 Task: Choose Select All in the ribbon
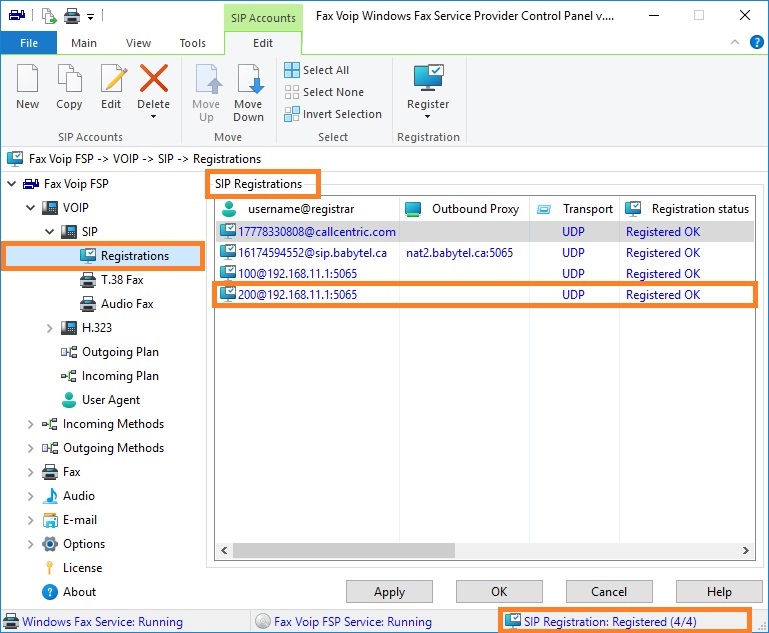pyautogui.click(x=317, y=70)
